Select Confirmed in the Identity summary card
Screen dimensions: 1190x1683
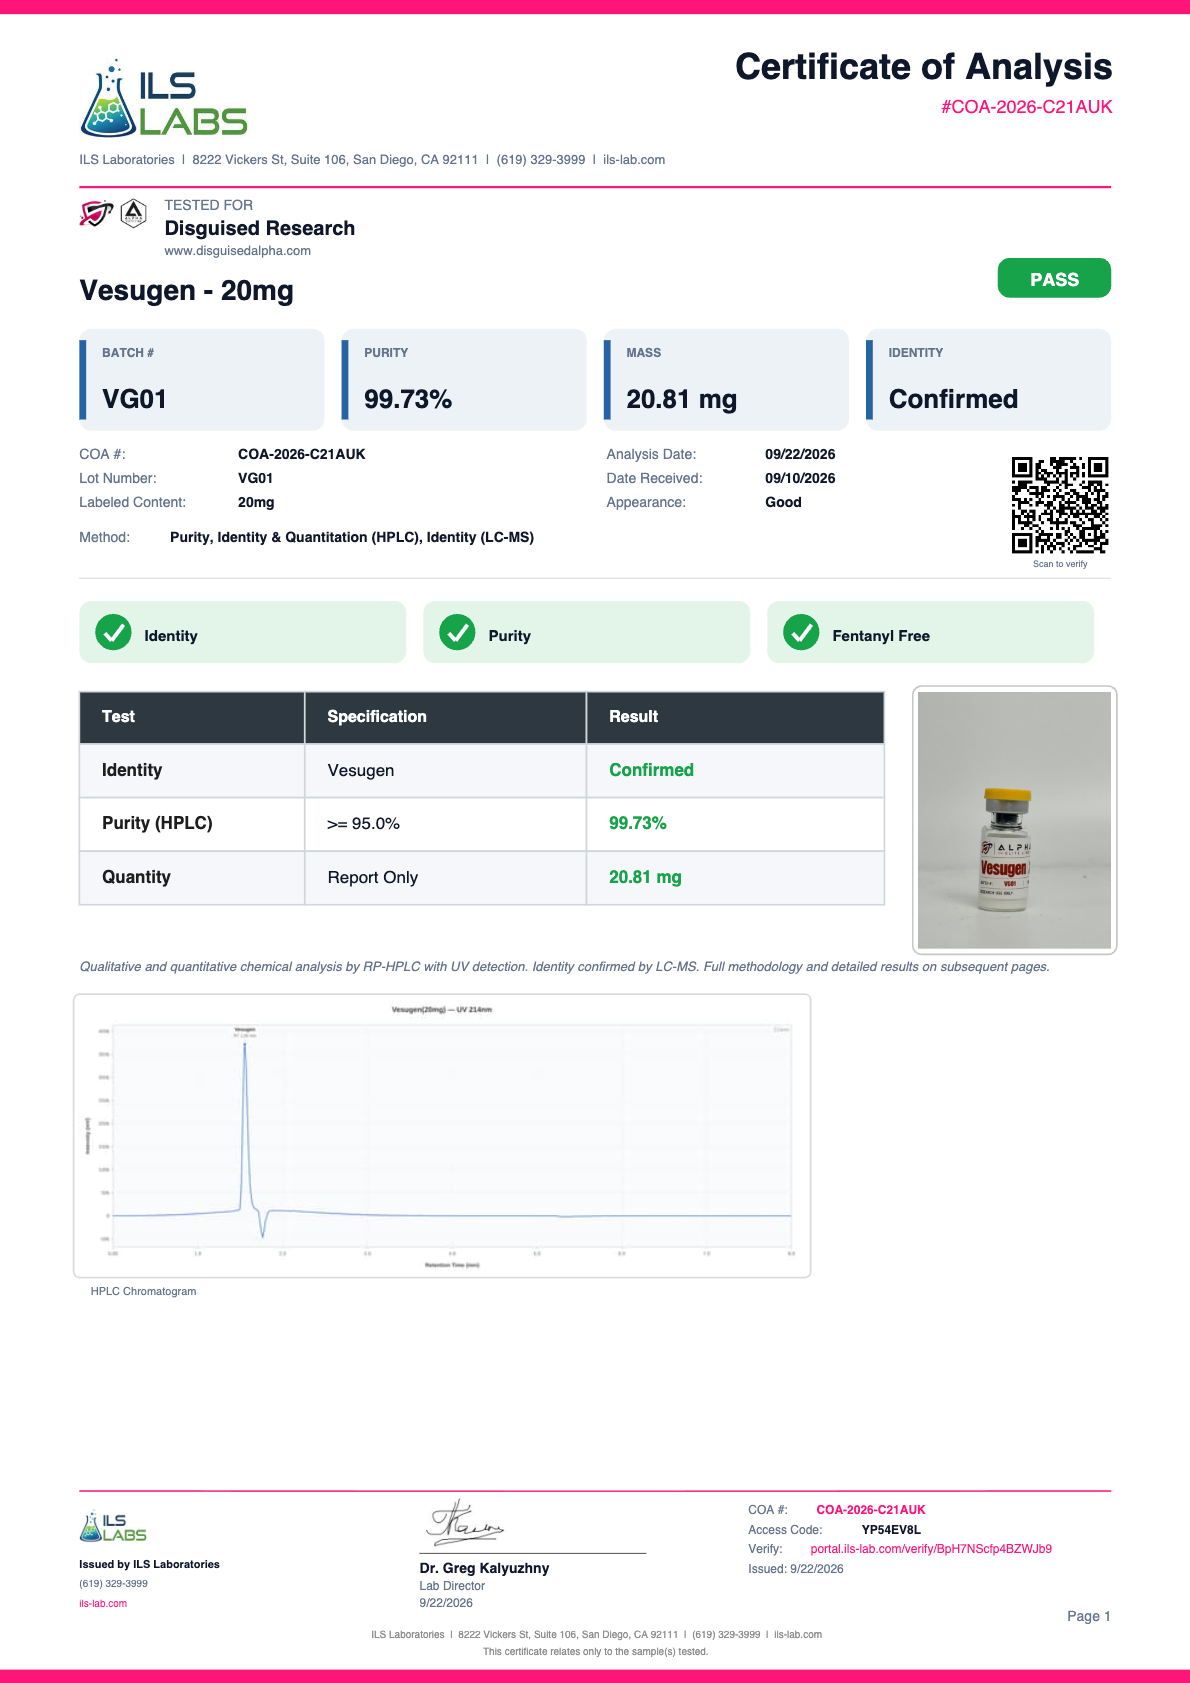953,399
